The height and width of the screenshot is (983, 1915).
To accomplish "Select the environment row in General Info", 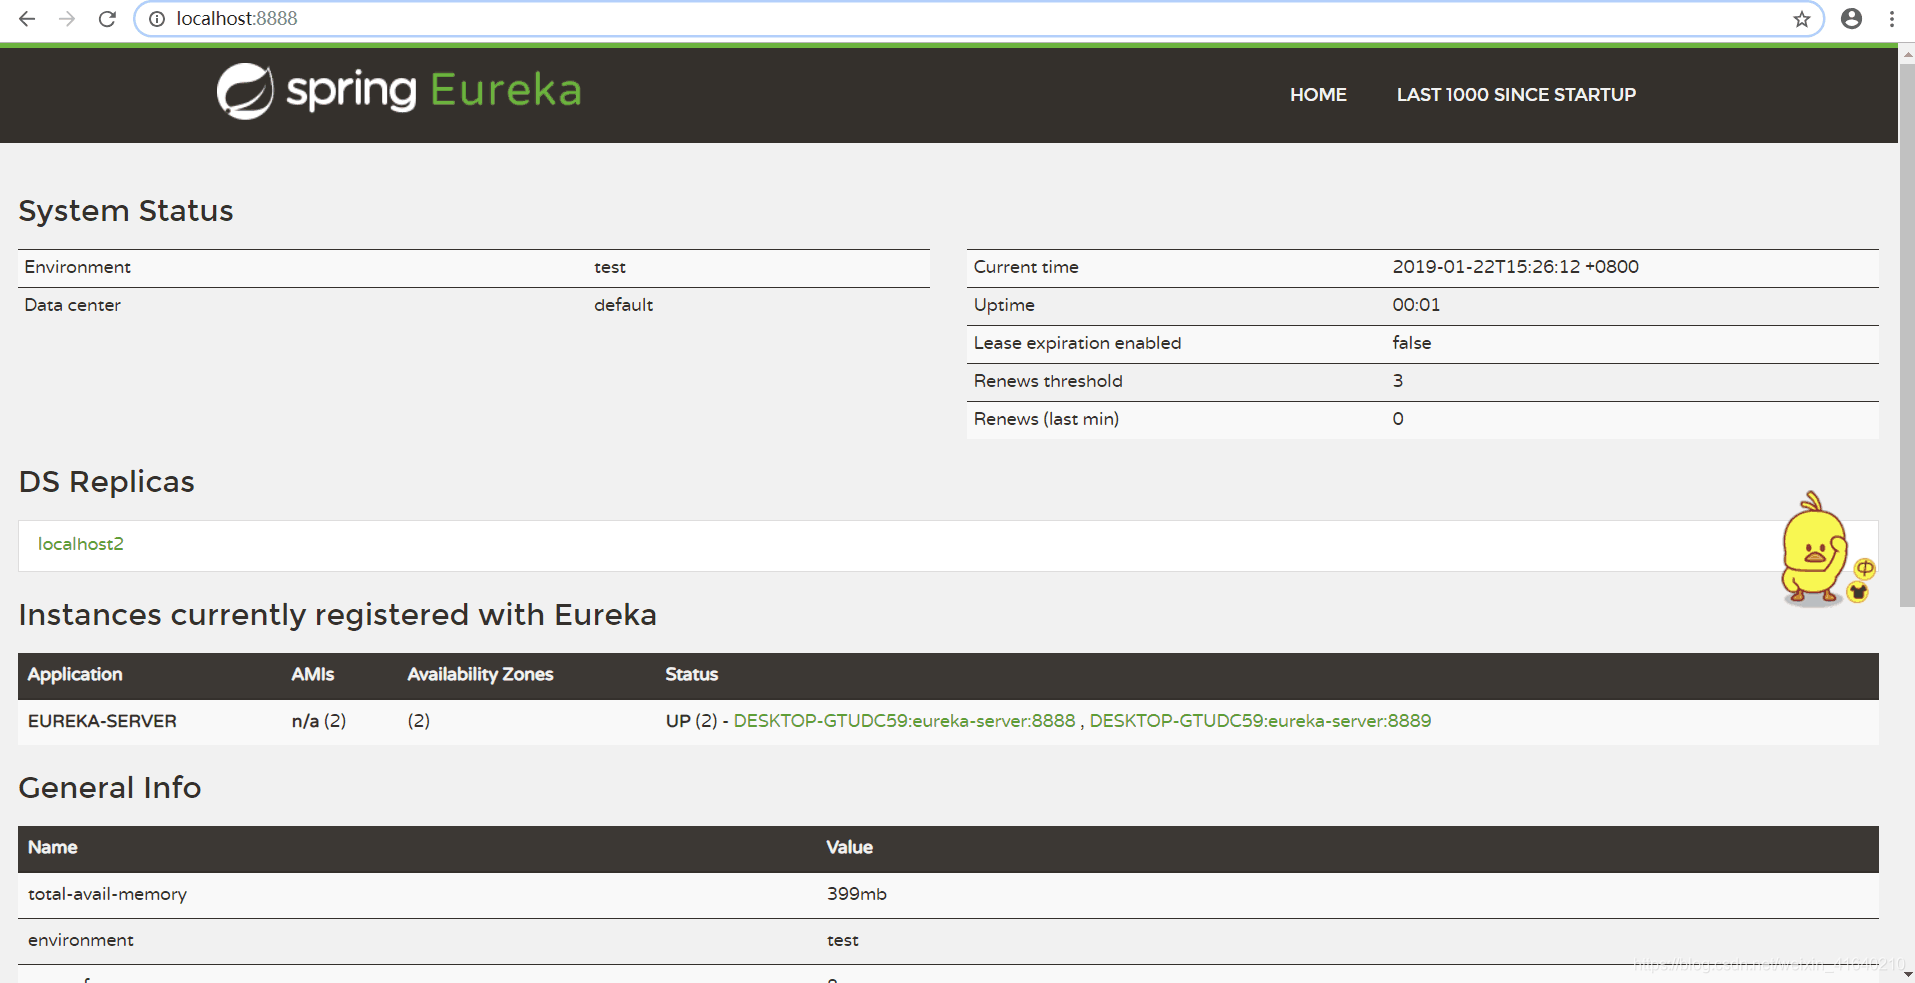I will pos(948,941).
